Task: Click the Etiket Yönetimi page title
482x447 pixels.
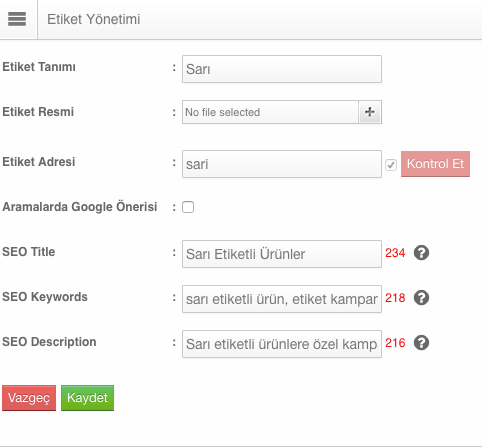Action: (x=94, y=19)
